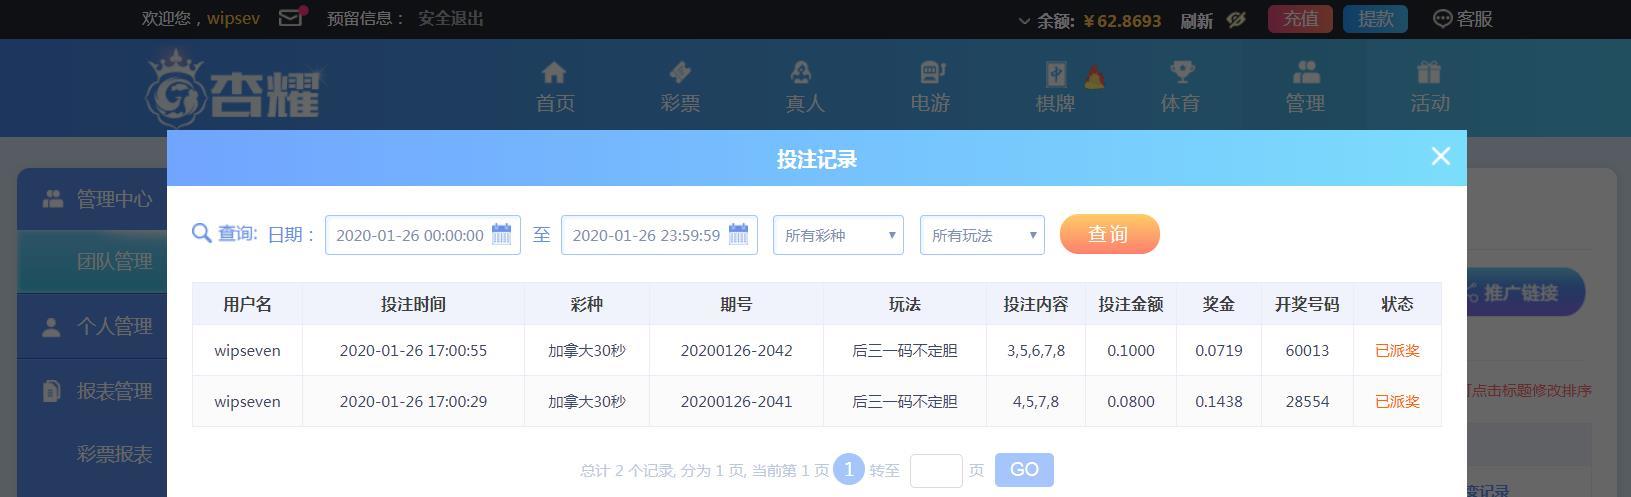Select 个人管理 in the sidebar
Screen dimensions: 1631x497
click(114, 327)
